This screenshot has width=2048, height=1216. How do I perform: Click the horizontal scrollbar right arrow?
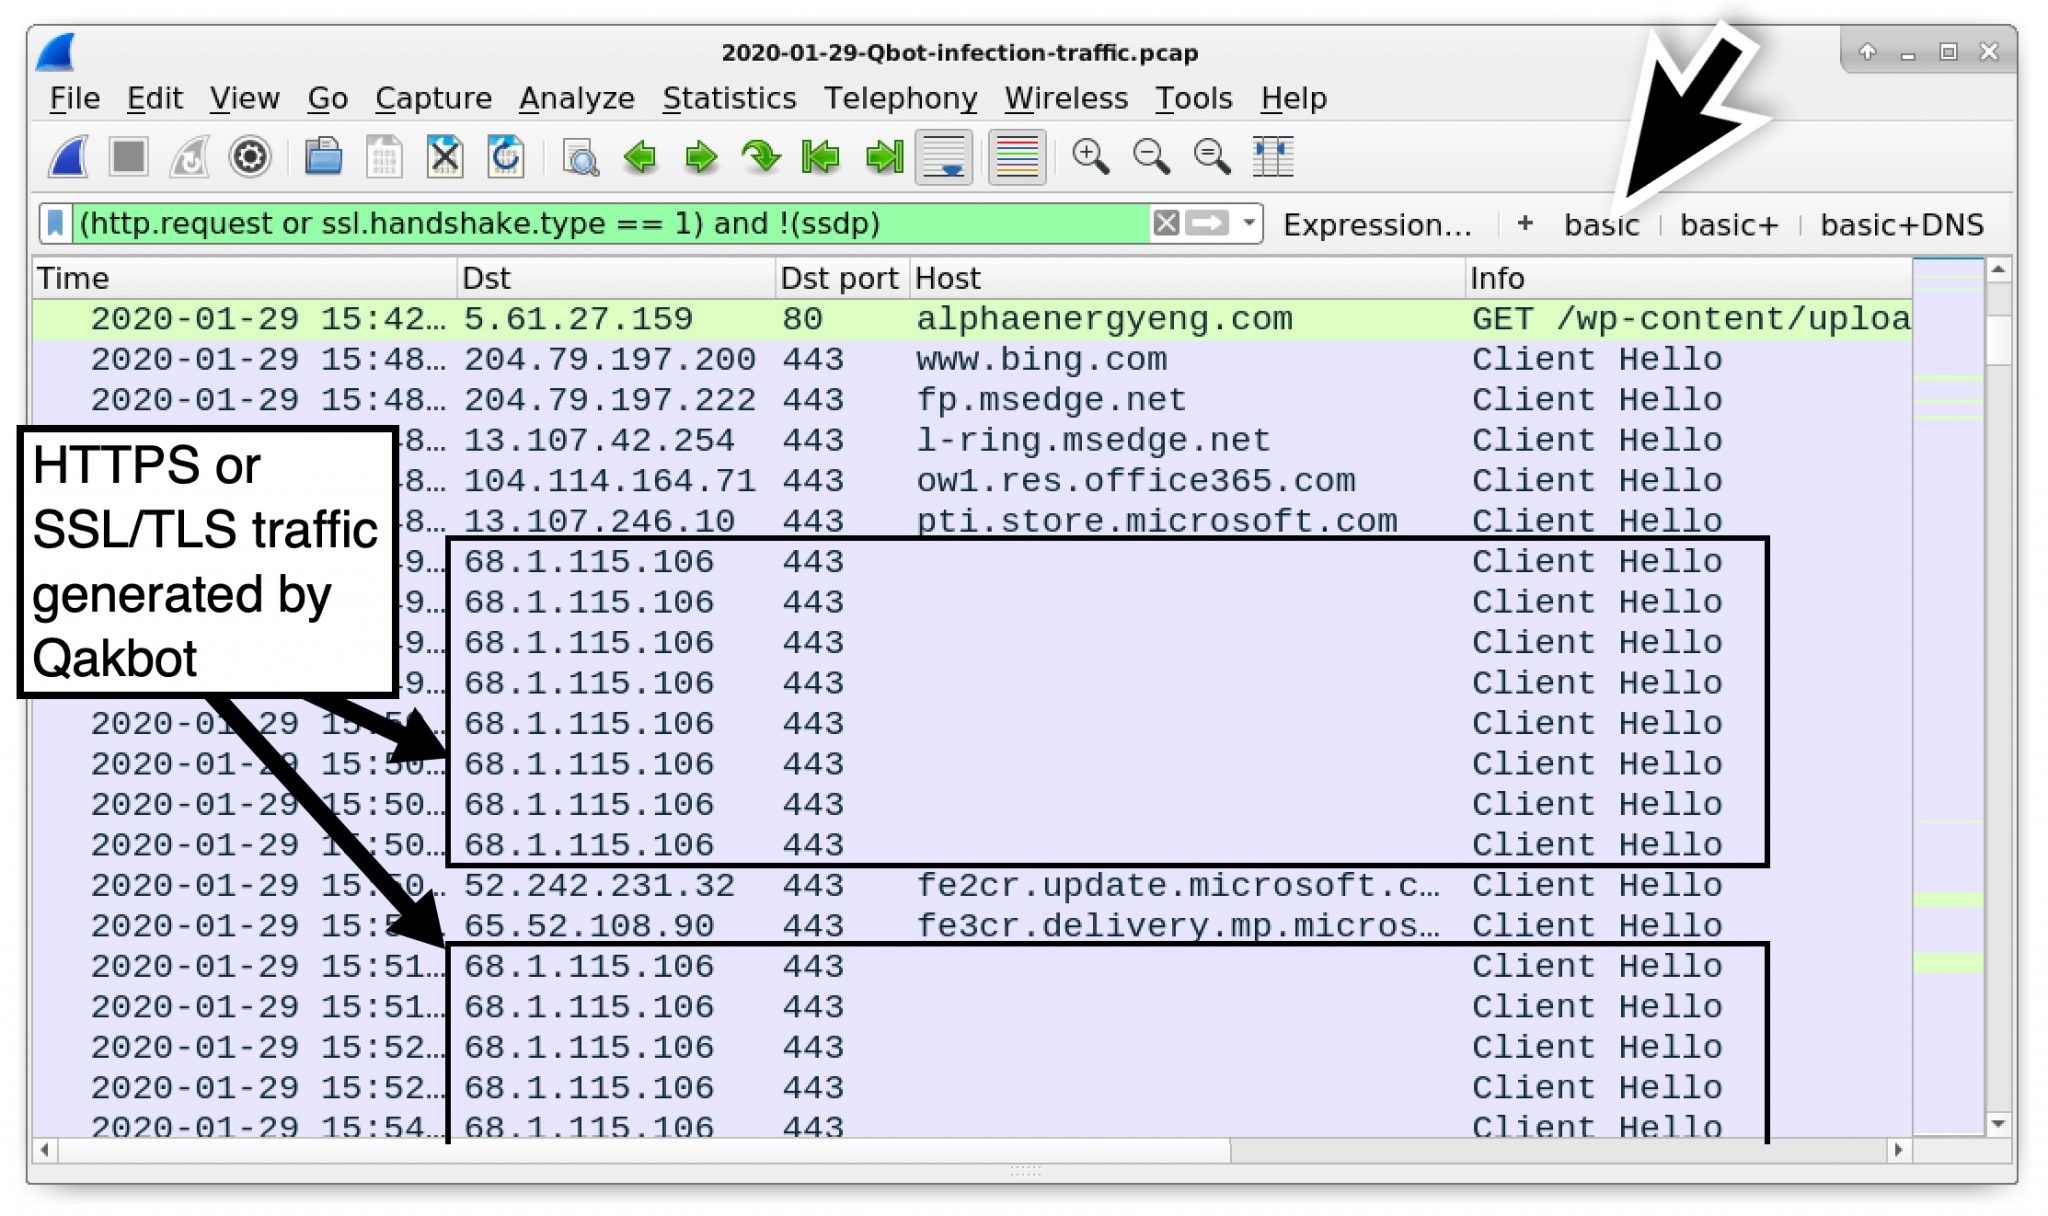click(x=1897, y=1150)
